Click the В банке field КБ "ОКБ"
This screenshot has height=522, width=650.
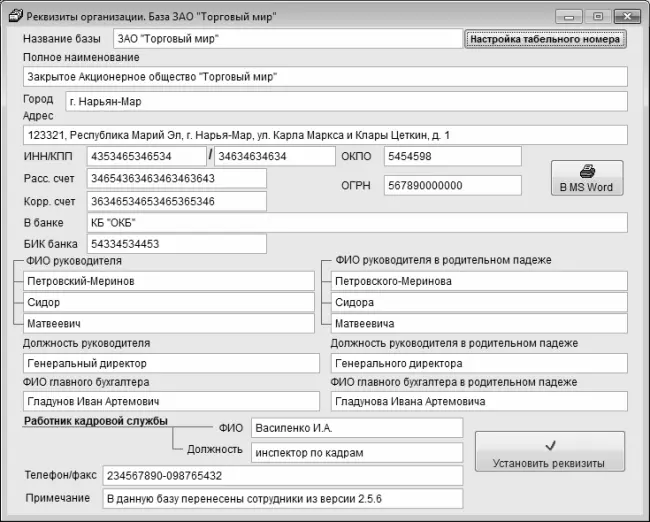[357, 223]
